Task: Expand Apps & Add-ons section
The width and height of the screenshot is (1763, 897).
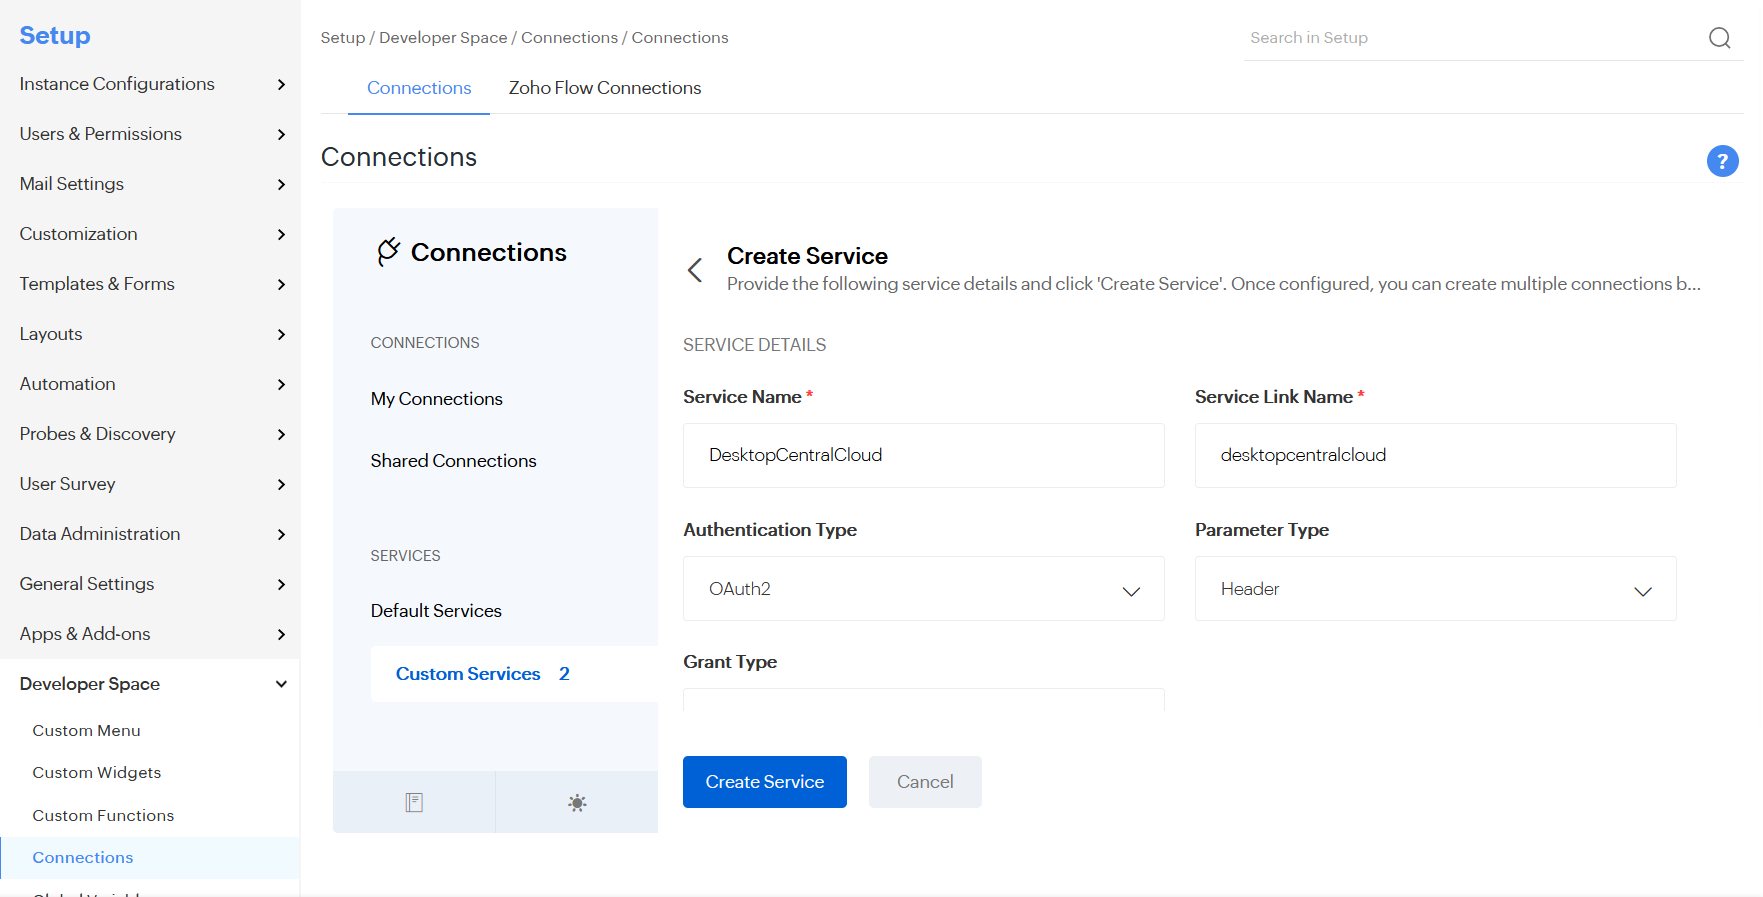Action: (150, 634)
